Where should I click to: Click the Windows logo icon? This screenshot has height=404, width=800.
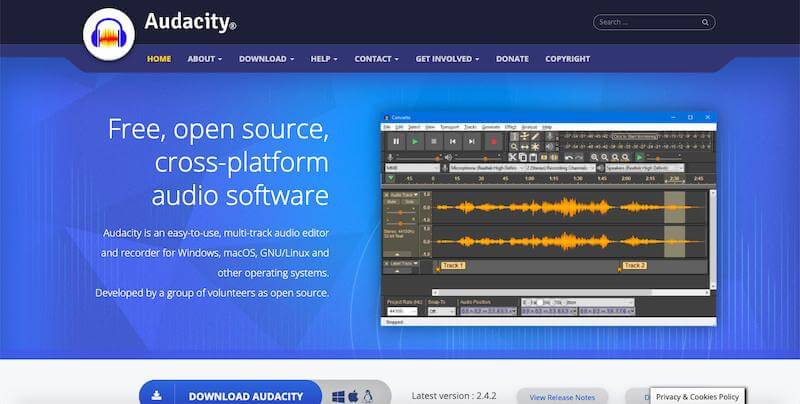pyautogui.click(x=338, y=396)
